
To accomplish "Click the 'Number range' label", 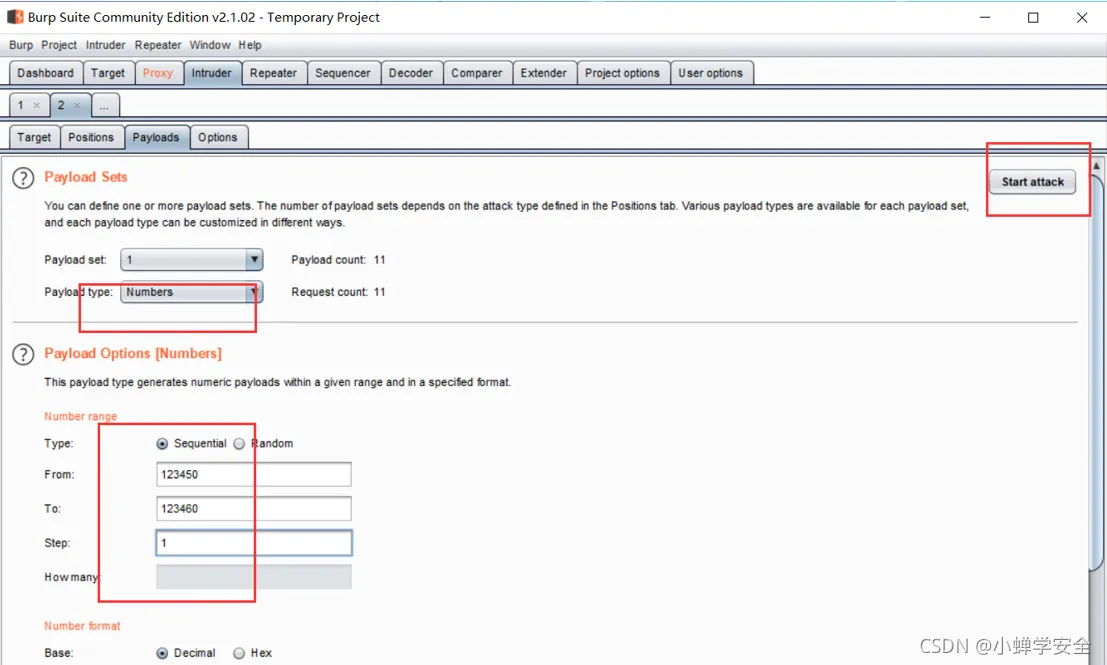I will tap(80, 417).
